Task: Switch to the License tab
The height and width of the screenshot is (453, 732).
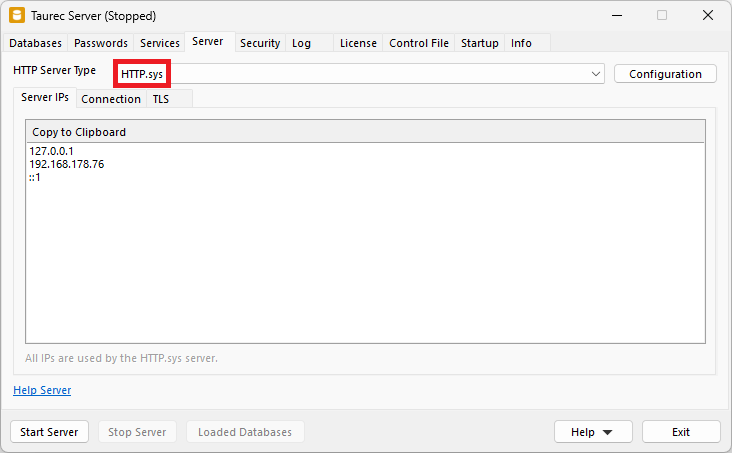Action: (x=358, y=43)
